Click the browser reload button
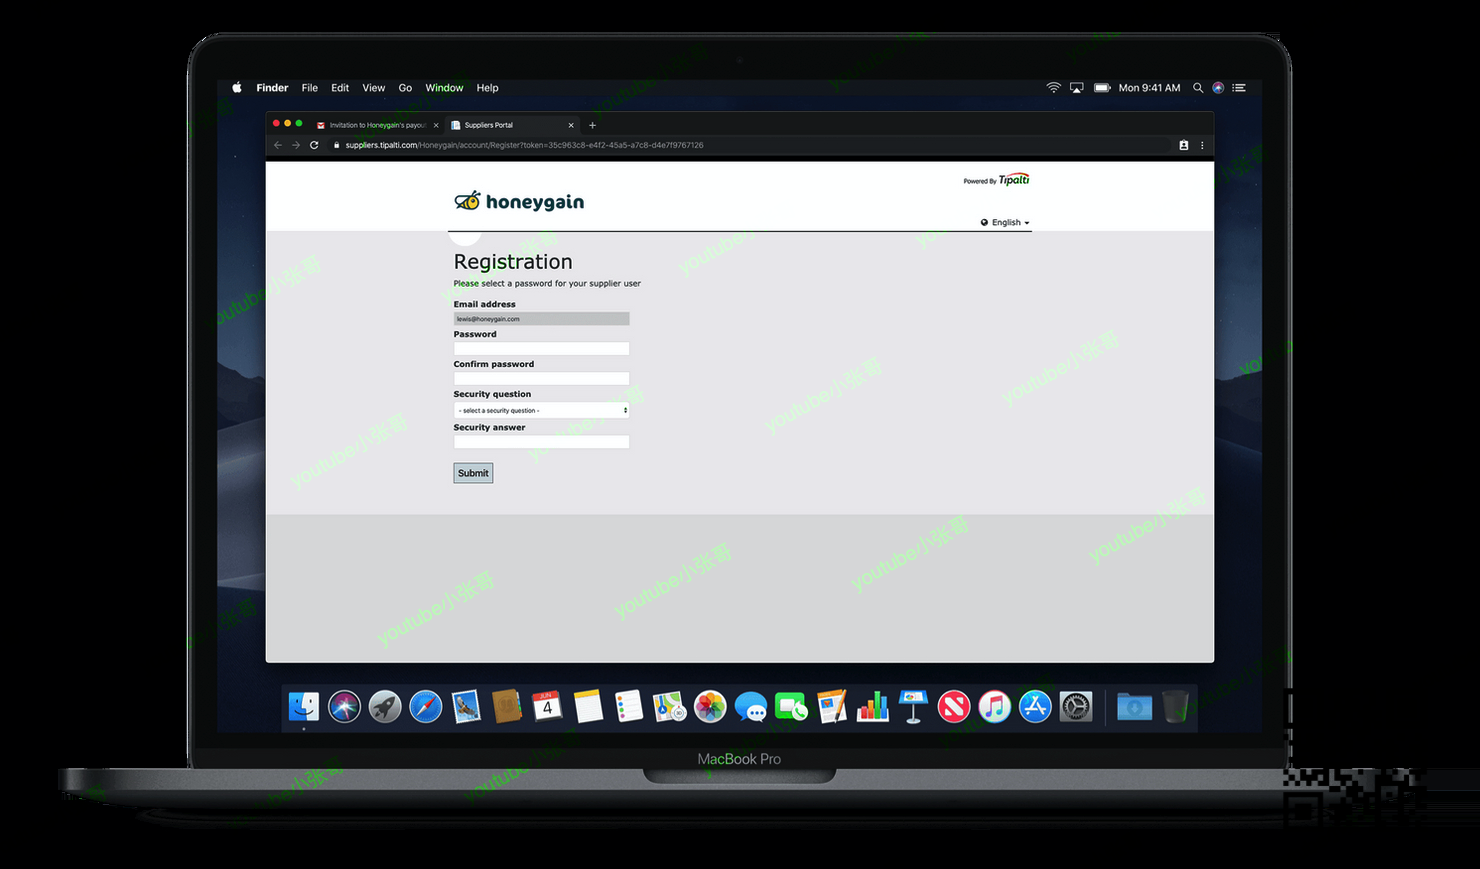 point(314,145)
